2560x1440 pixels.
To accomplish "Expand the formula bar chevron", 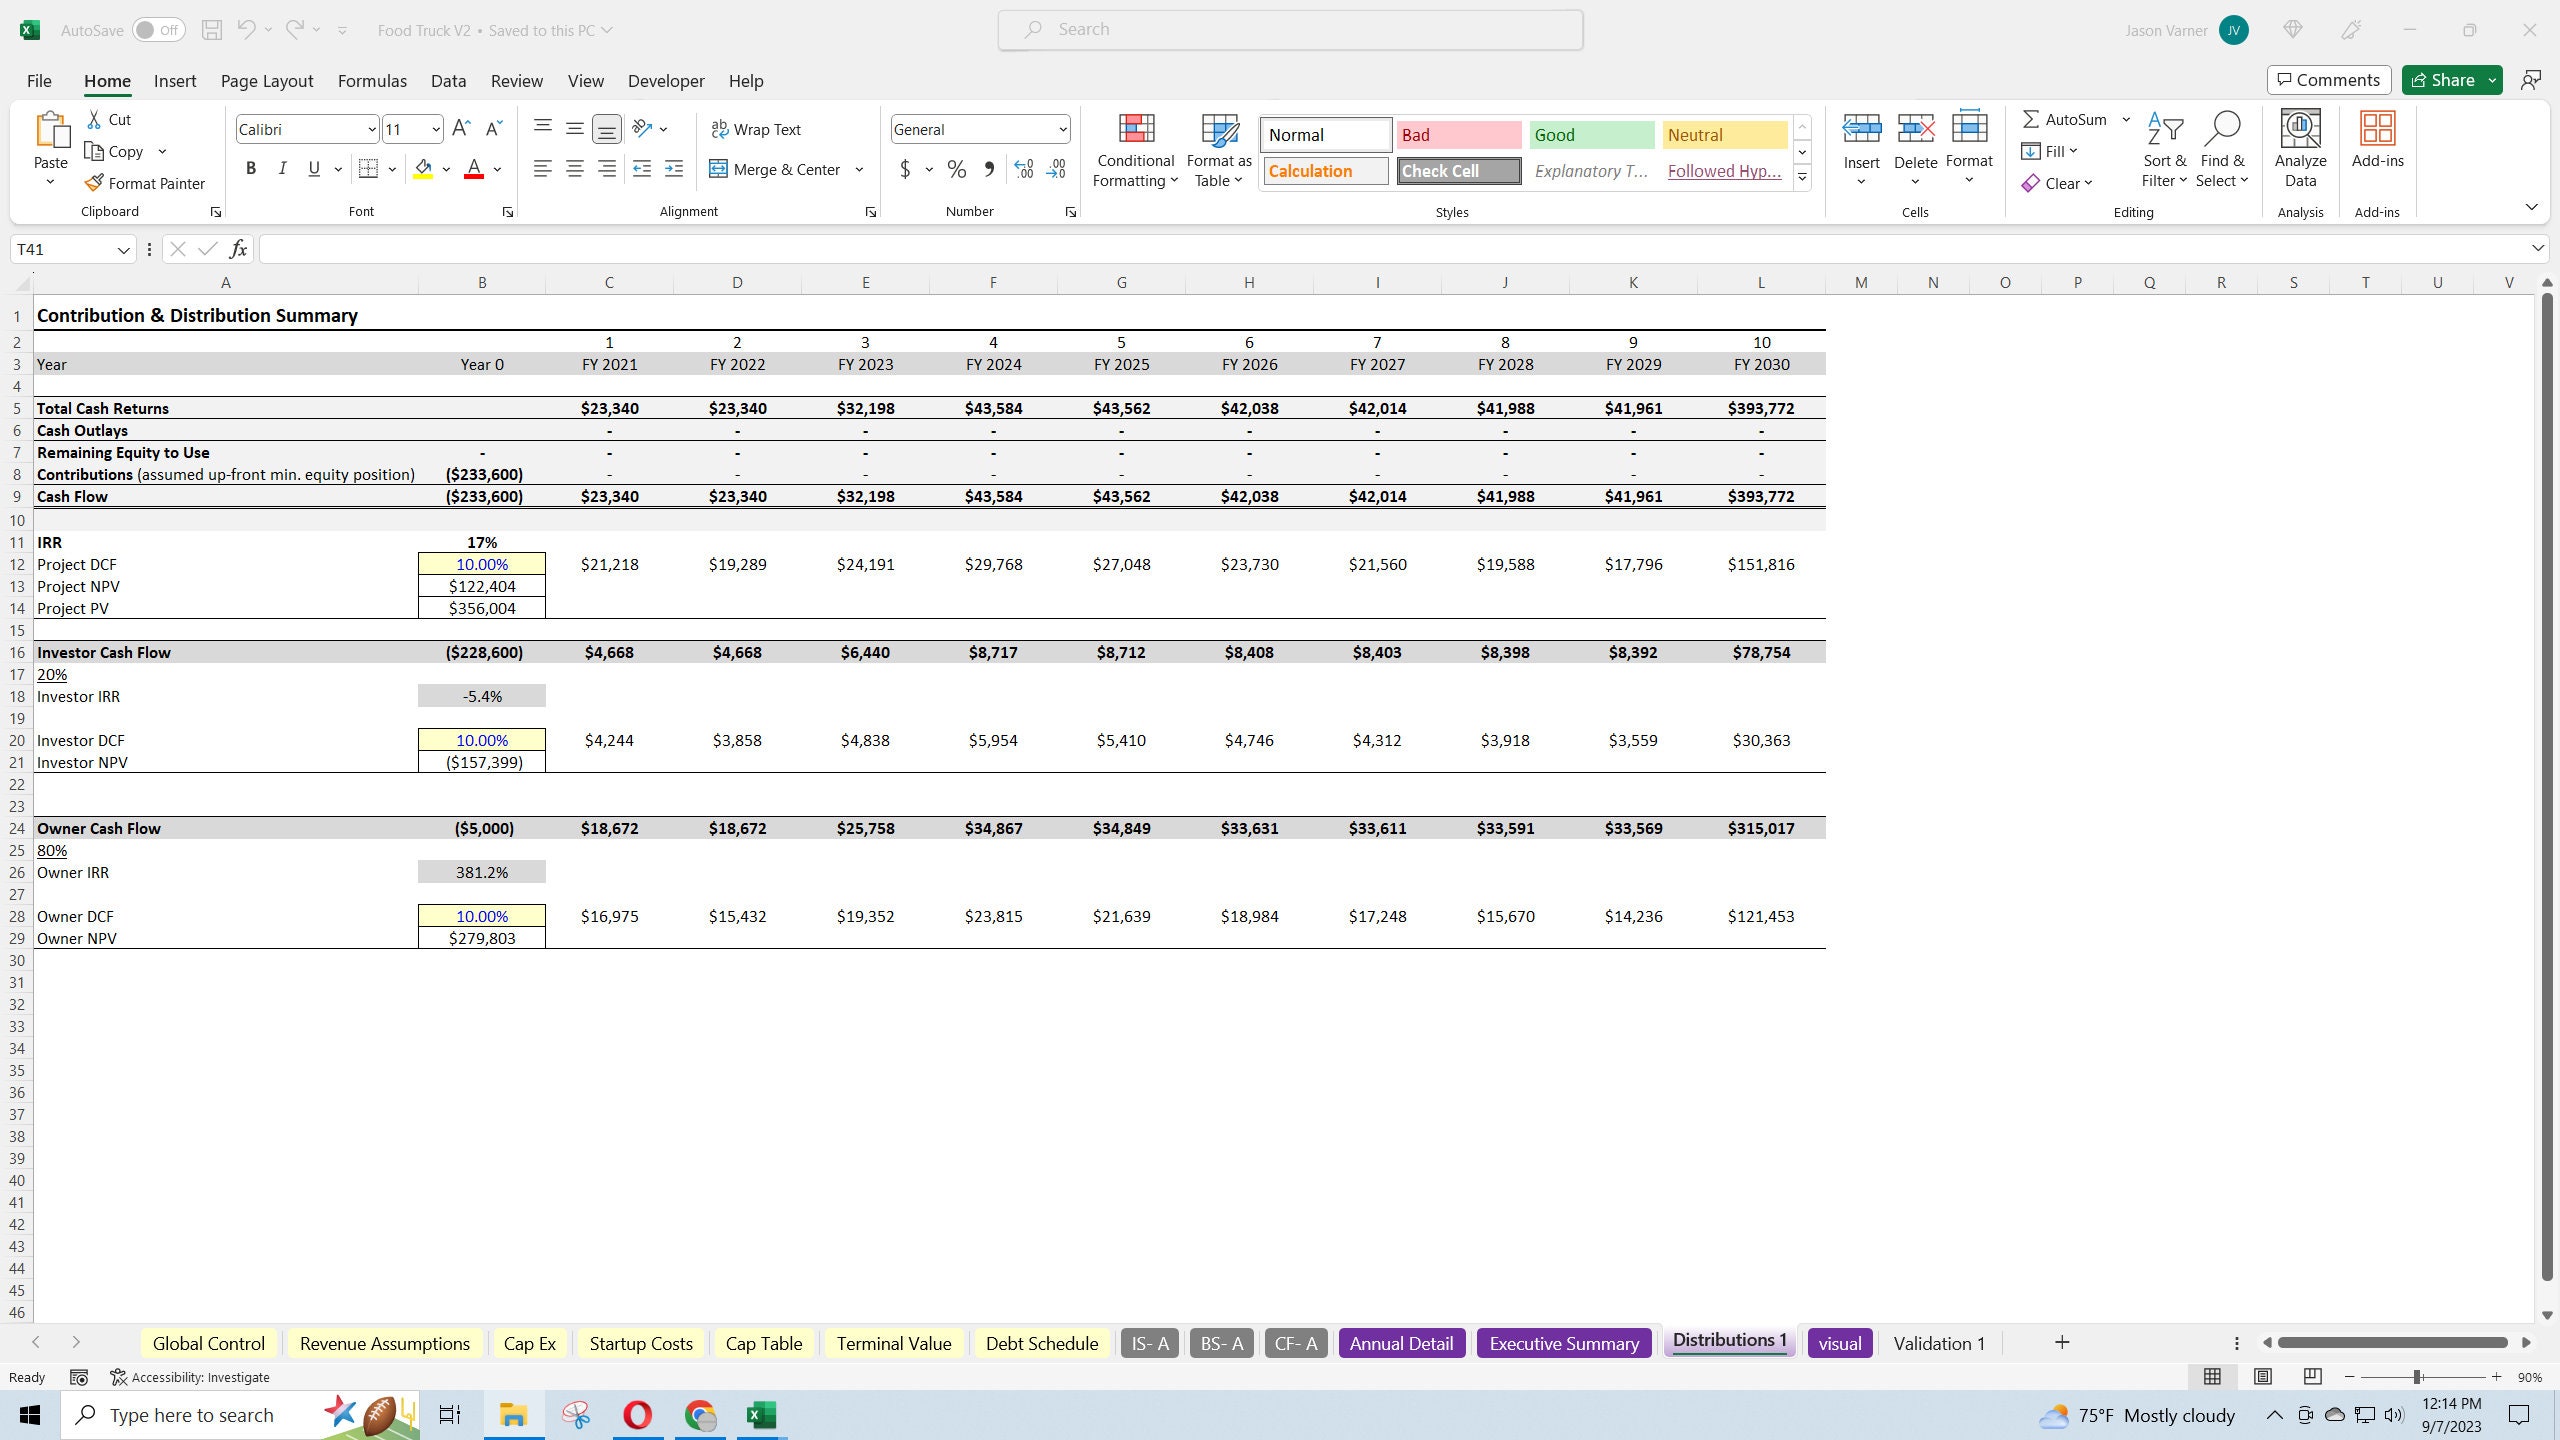I will pos(2537,248).
